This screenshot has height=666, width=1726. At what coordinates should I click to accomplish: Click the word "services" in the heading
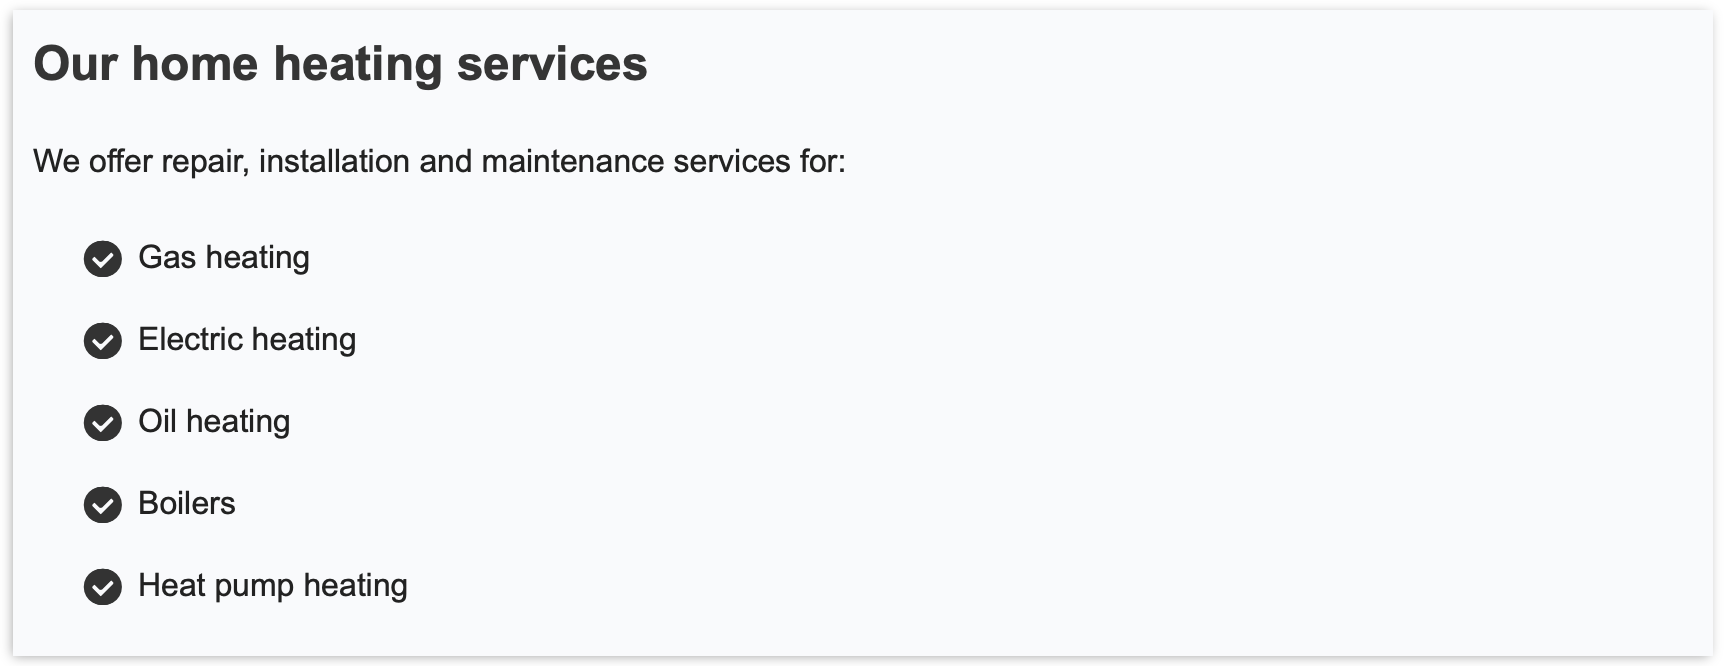click(552, 64)
